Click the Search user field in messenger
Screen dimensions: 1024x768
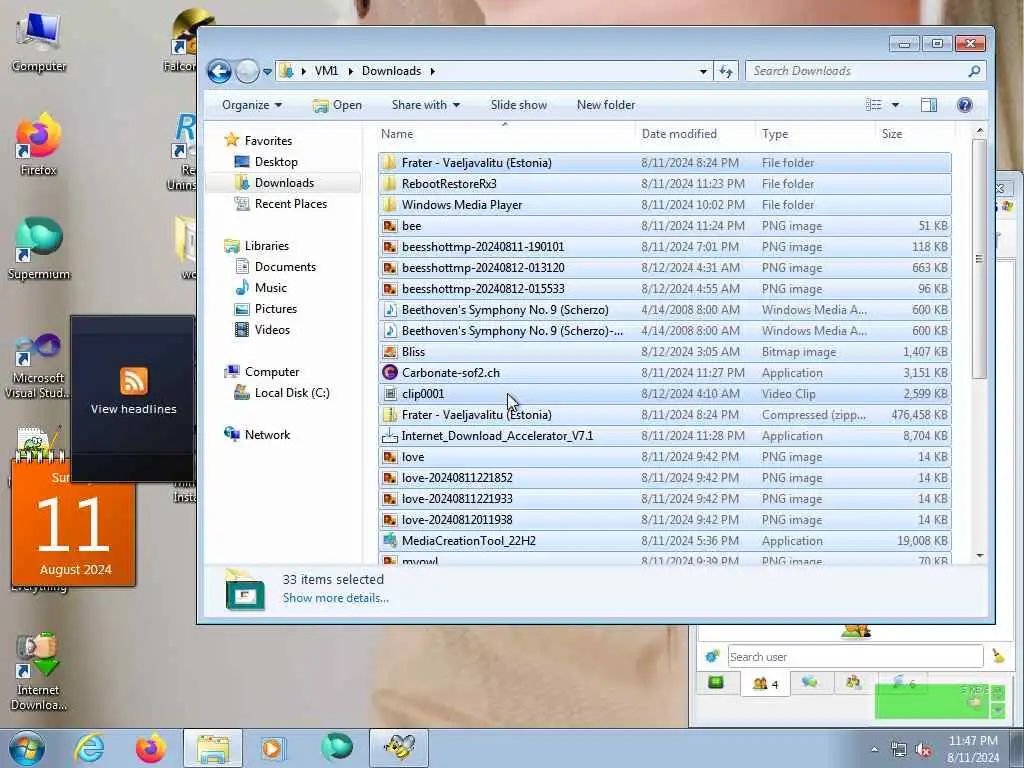coord(855,656)
